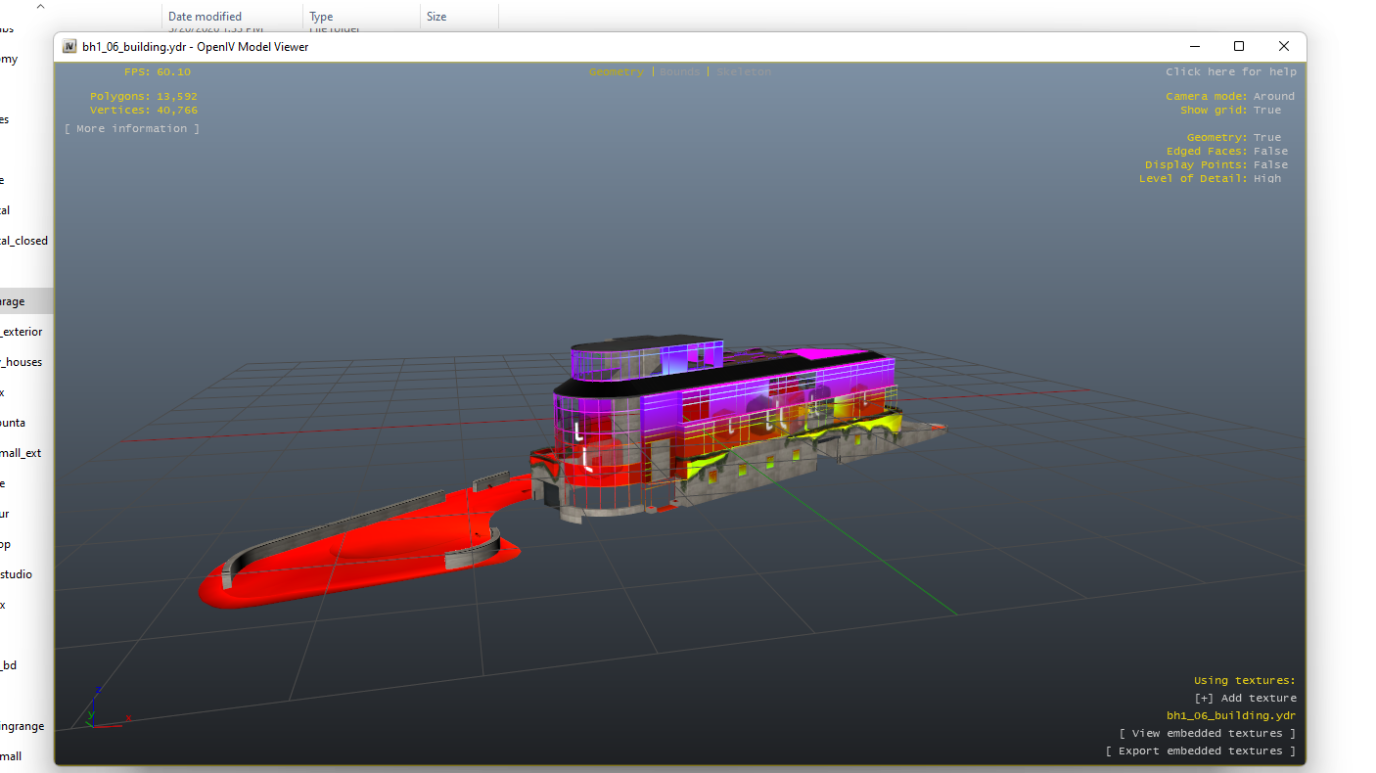Select the 'al_closed' folder in the sidebar
Screen dimensions: 1376x773
click(26, 241)
